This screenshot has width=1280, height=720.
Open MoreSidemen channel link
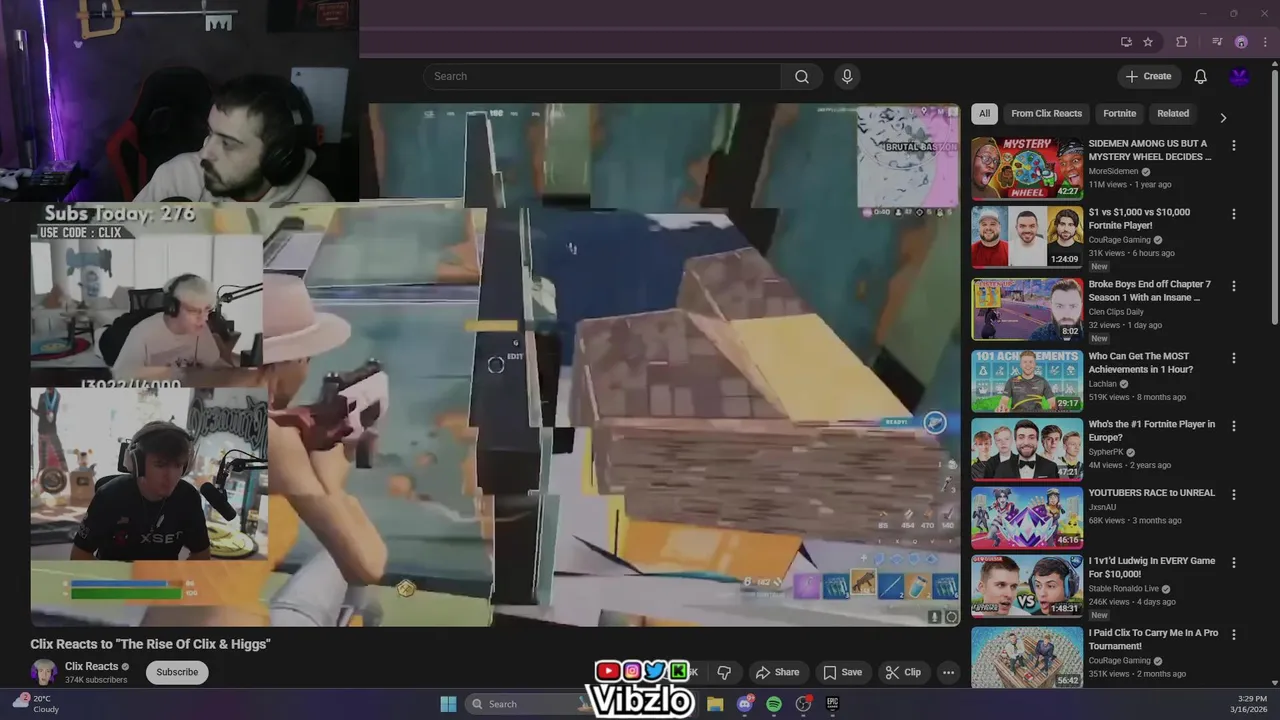(1113, 171)
